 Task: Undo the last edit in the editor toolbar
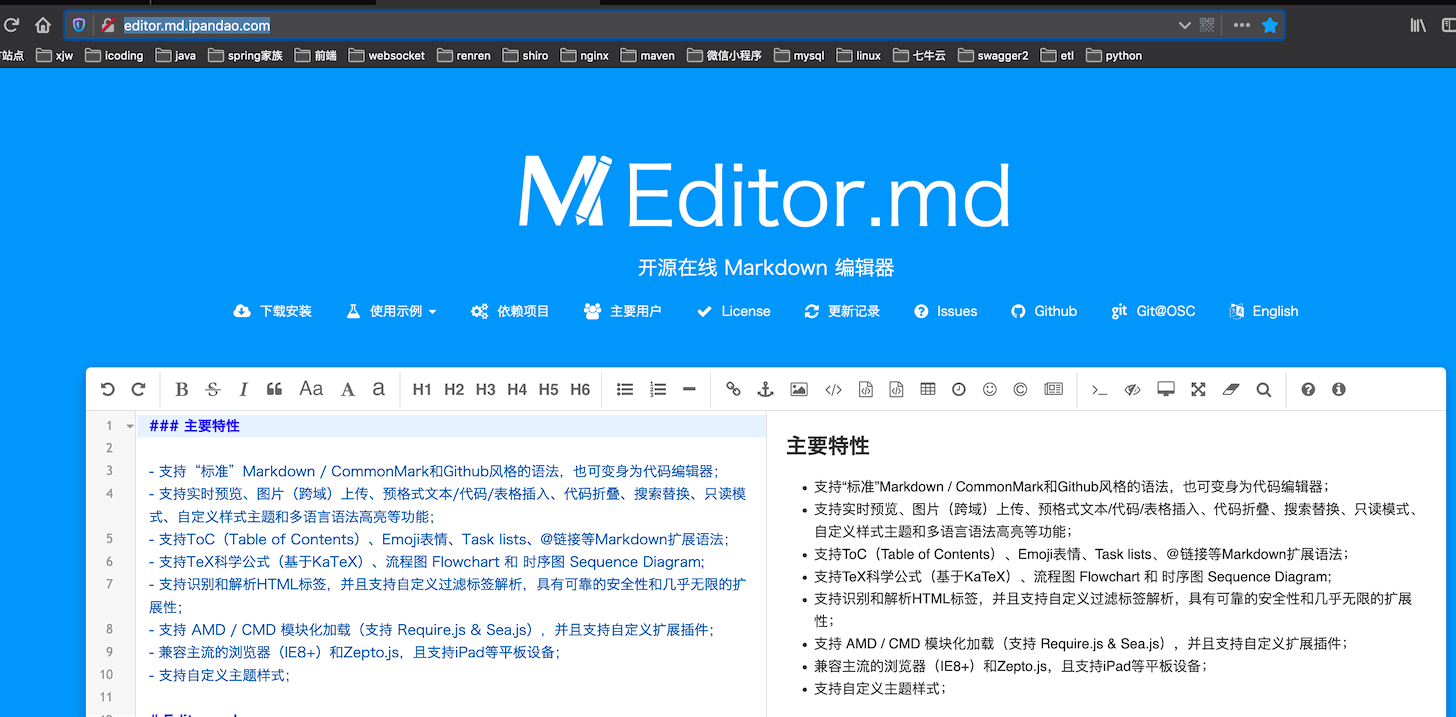pyautogui.click(x=108, y=390)
